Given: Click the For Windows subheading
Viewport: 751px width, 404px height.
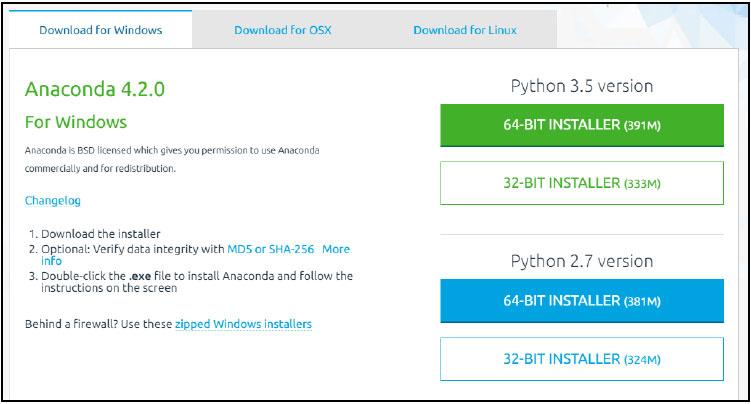Looking at the screenshot, I should [x=76, y=122].
